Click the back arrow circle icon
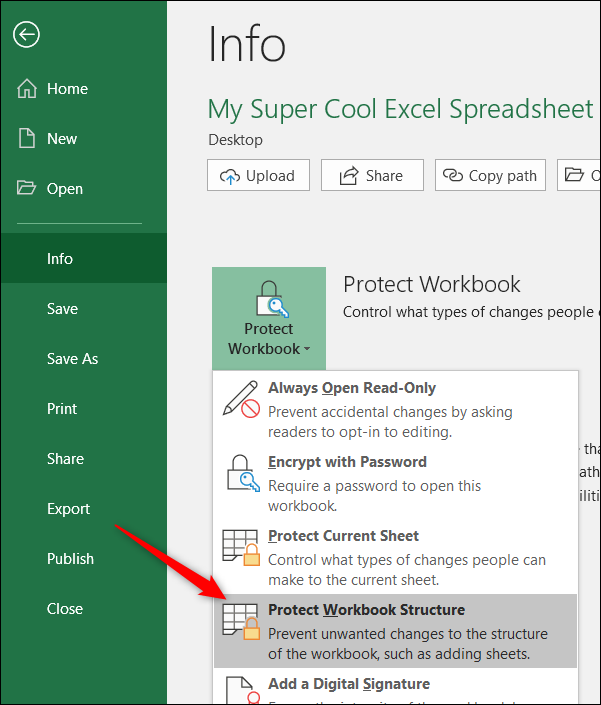Screen dimensions: 601x705 [x=27, y=35]
